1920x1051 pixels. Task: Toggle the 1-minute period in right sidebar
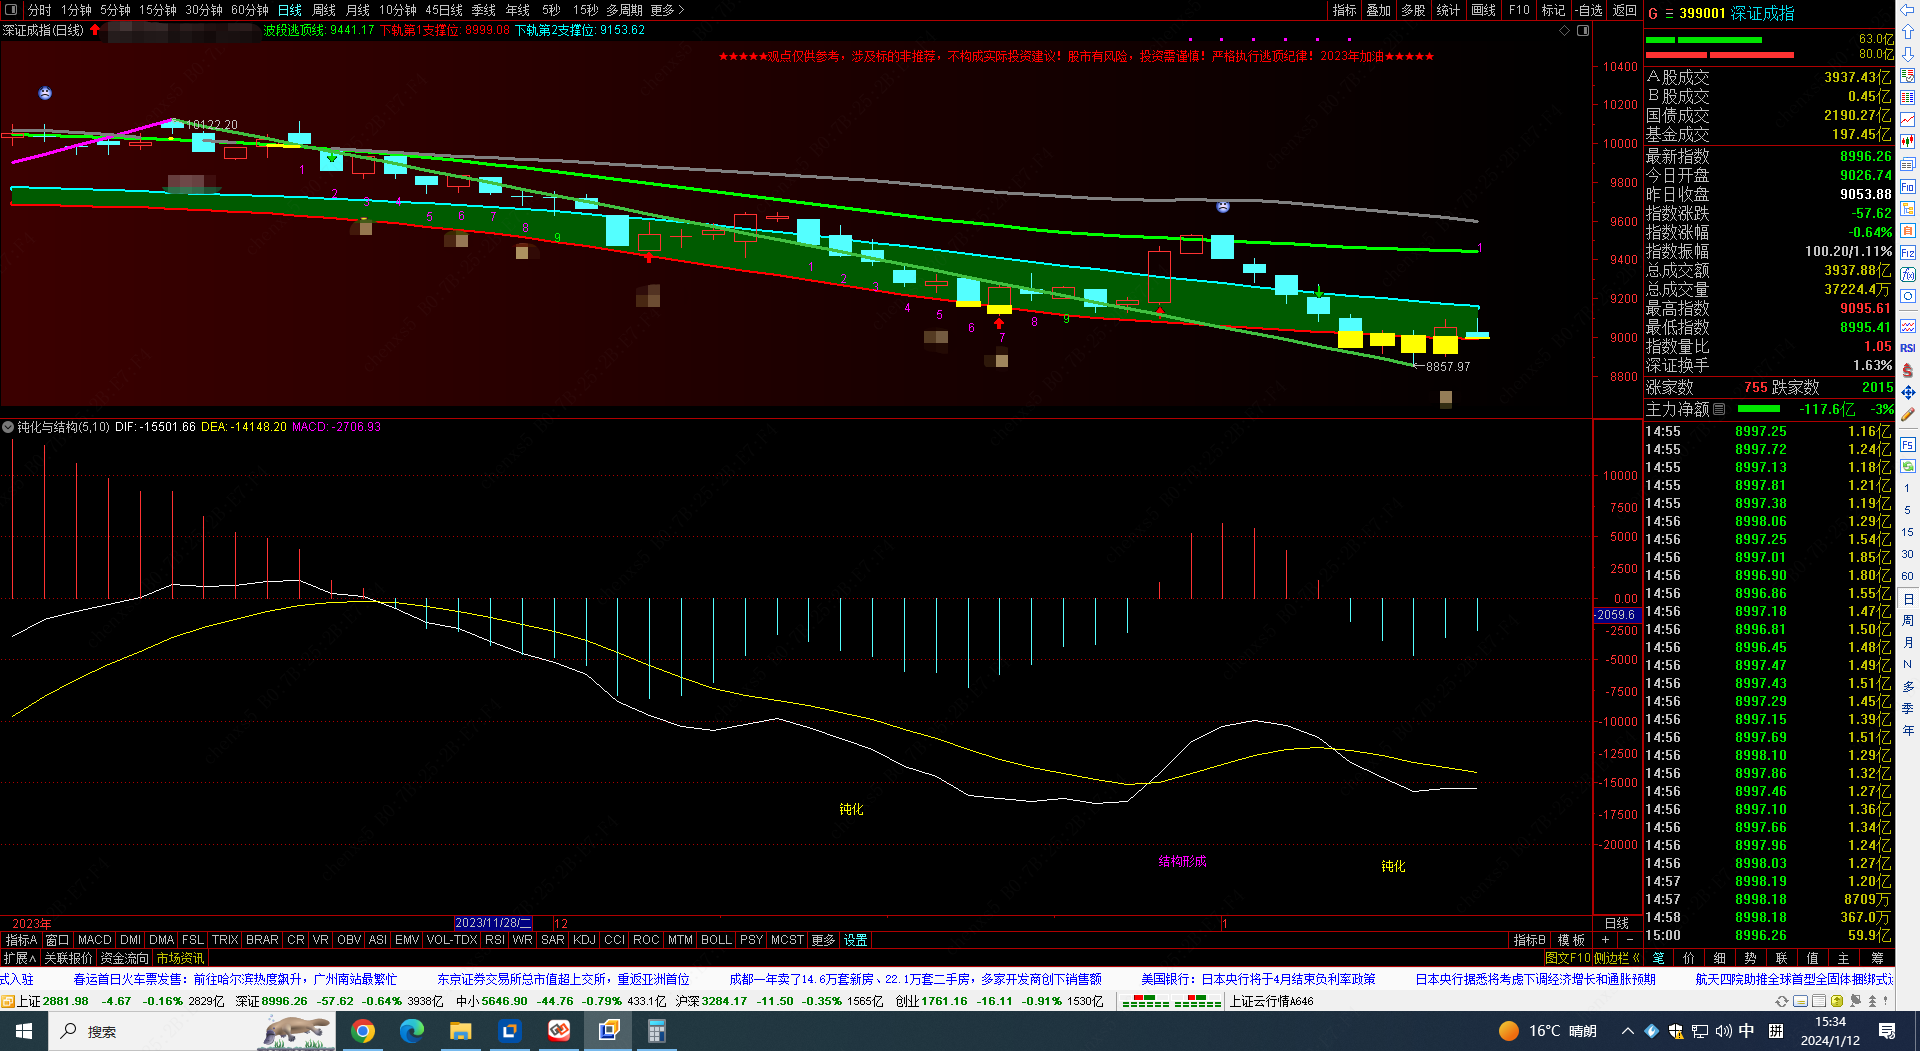coord(1908,489)
